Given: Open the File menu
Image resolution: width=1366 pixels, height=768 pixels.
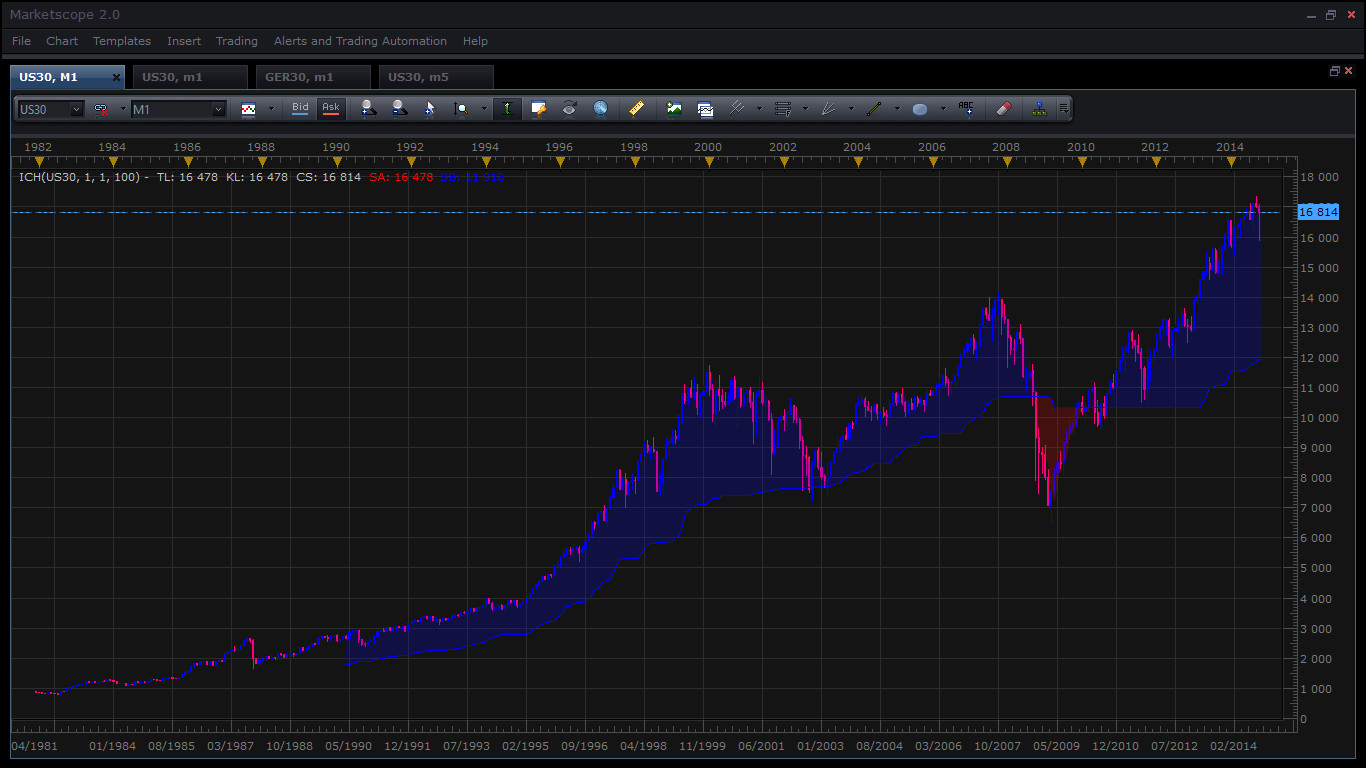Looking at the screenshot, I should pos(21,41).
